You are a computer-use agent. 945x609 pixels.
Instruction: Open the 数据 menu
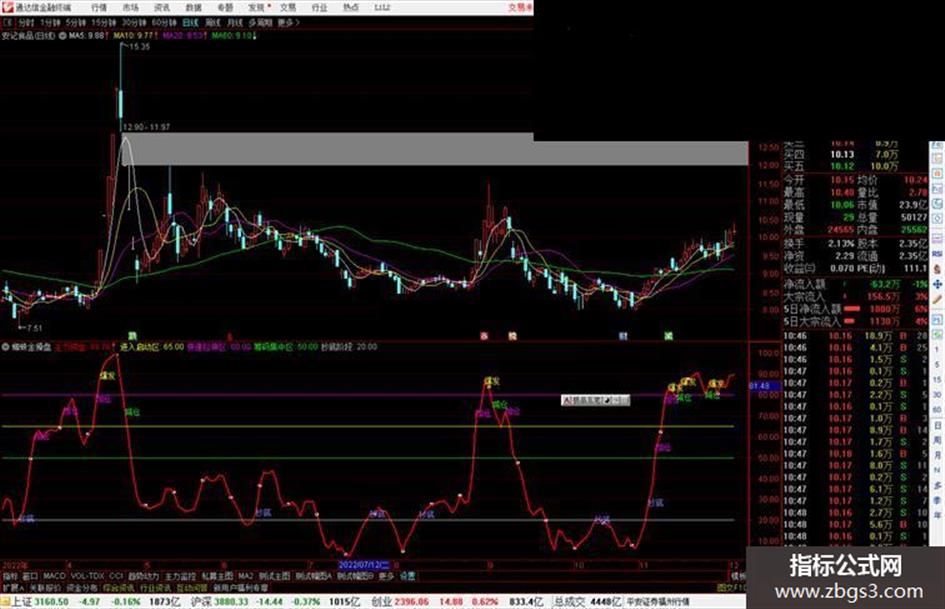point(193,7)
